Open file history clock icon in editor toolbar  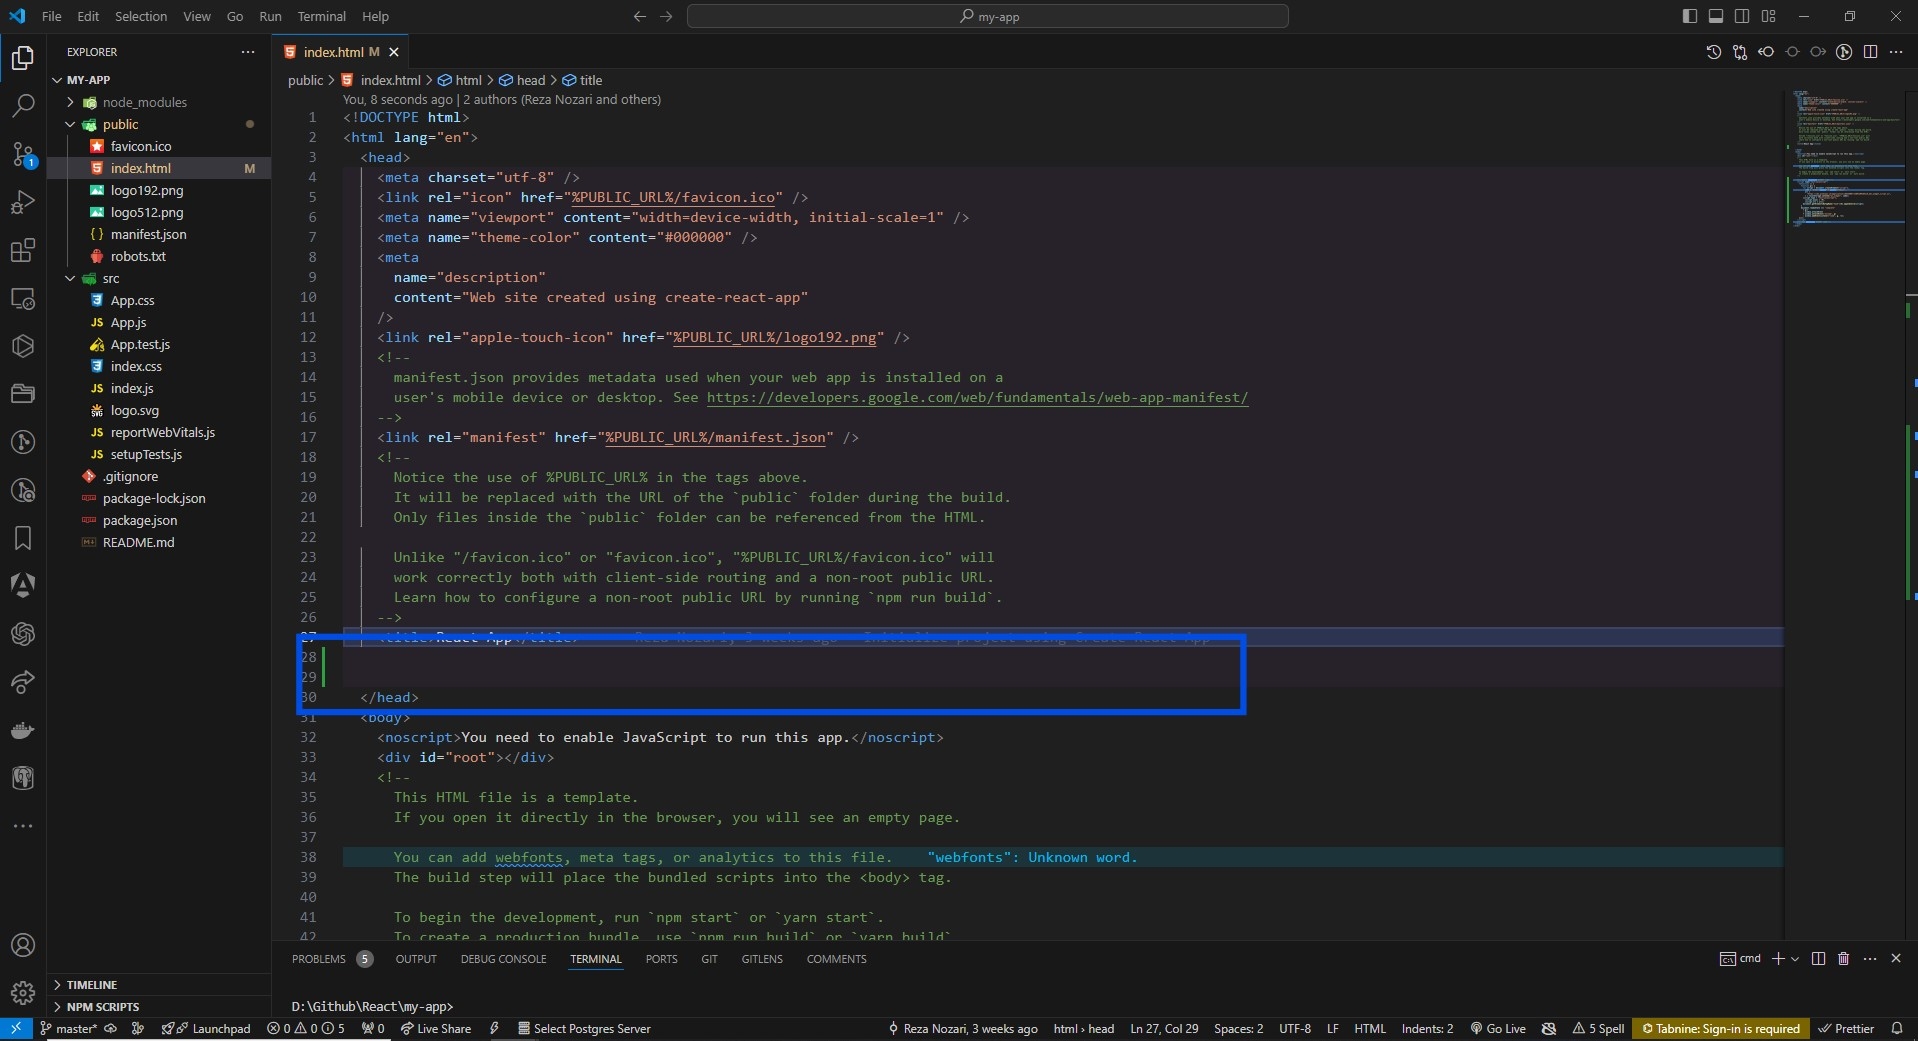tap(1714, 52)
